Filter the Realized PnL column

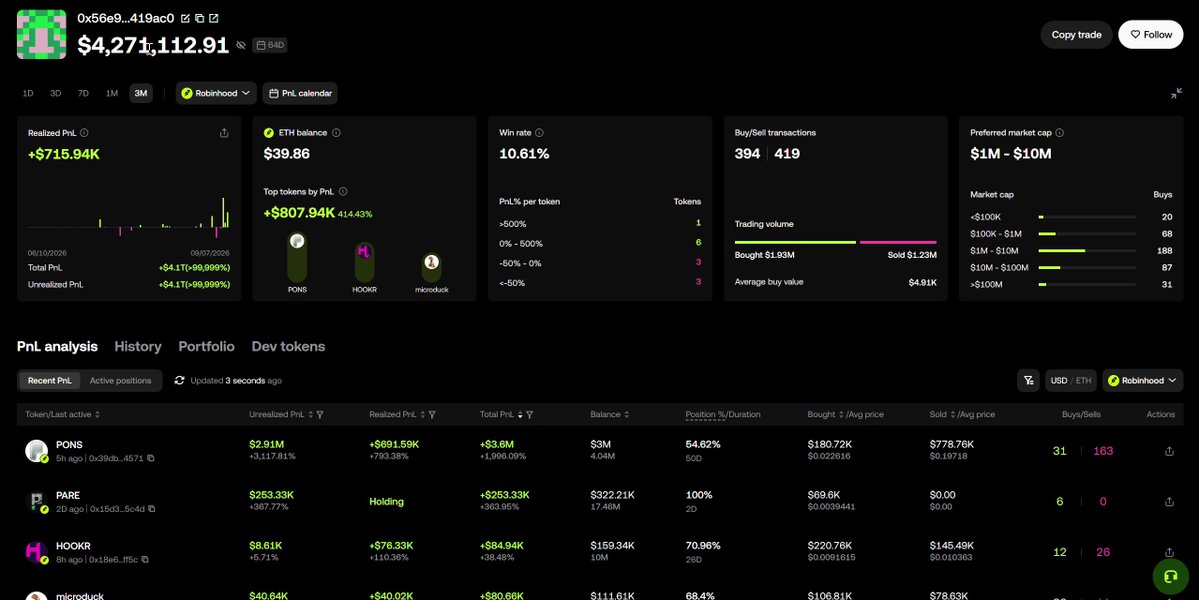pos(432,414)
